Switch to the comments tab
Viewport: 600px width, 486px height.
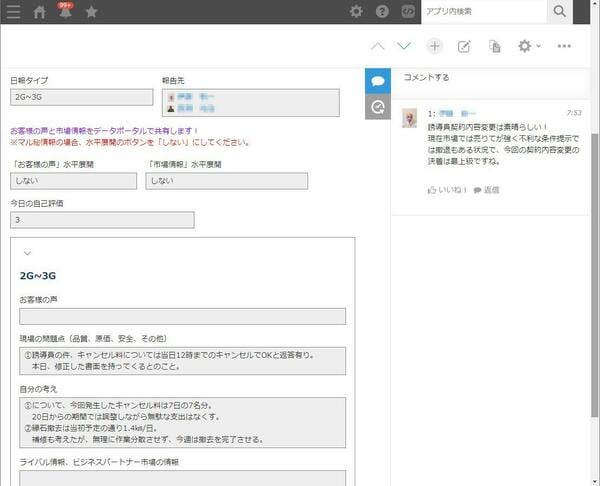(378, 80)
